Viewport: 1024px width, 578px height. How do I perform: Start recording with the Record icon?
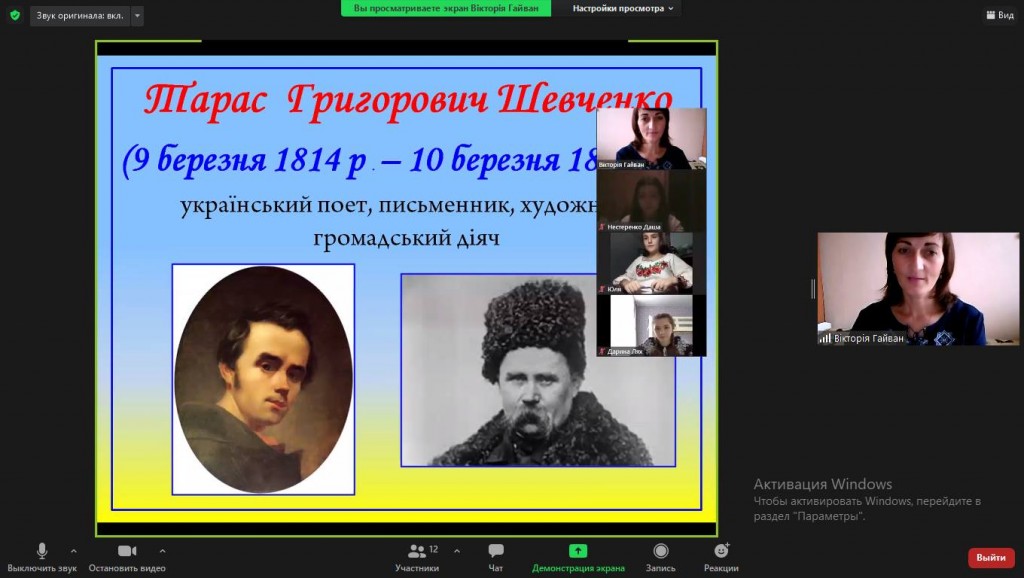click(x=660, y=551)
